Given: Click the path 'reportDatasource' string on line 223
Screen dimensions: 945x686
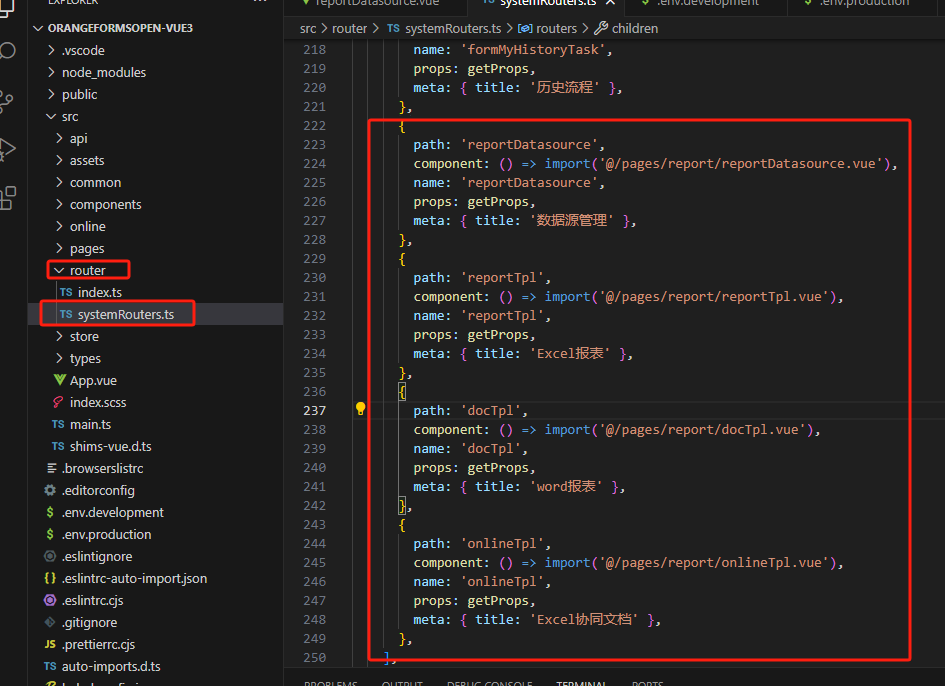Looking at the screenshot, I should click(529, 145).
